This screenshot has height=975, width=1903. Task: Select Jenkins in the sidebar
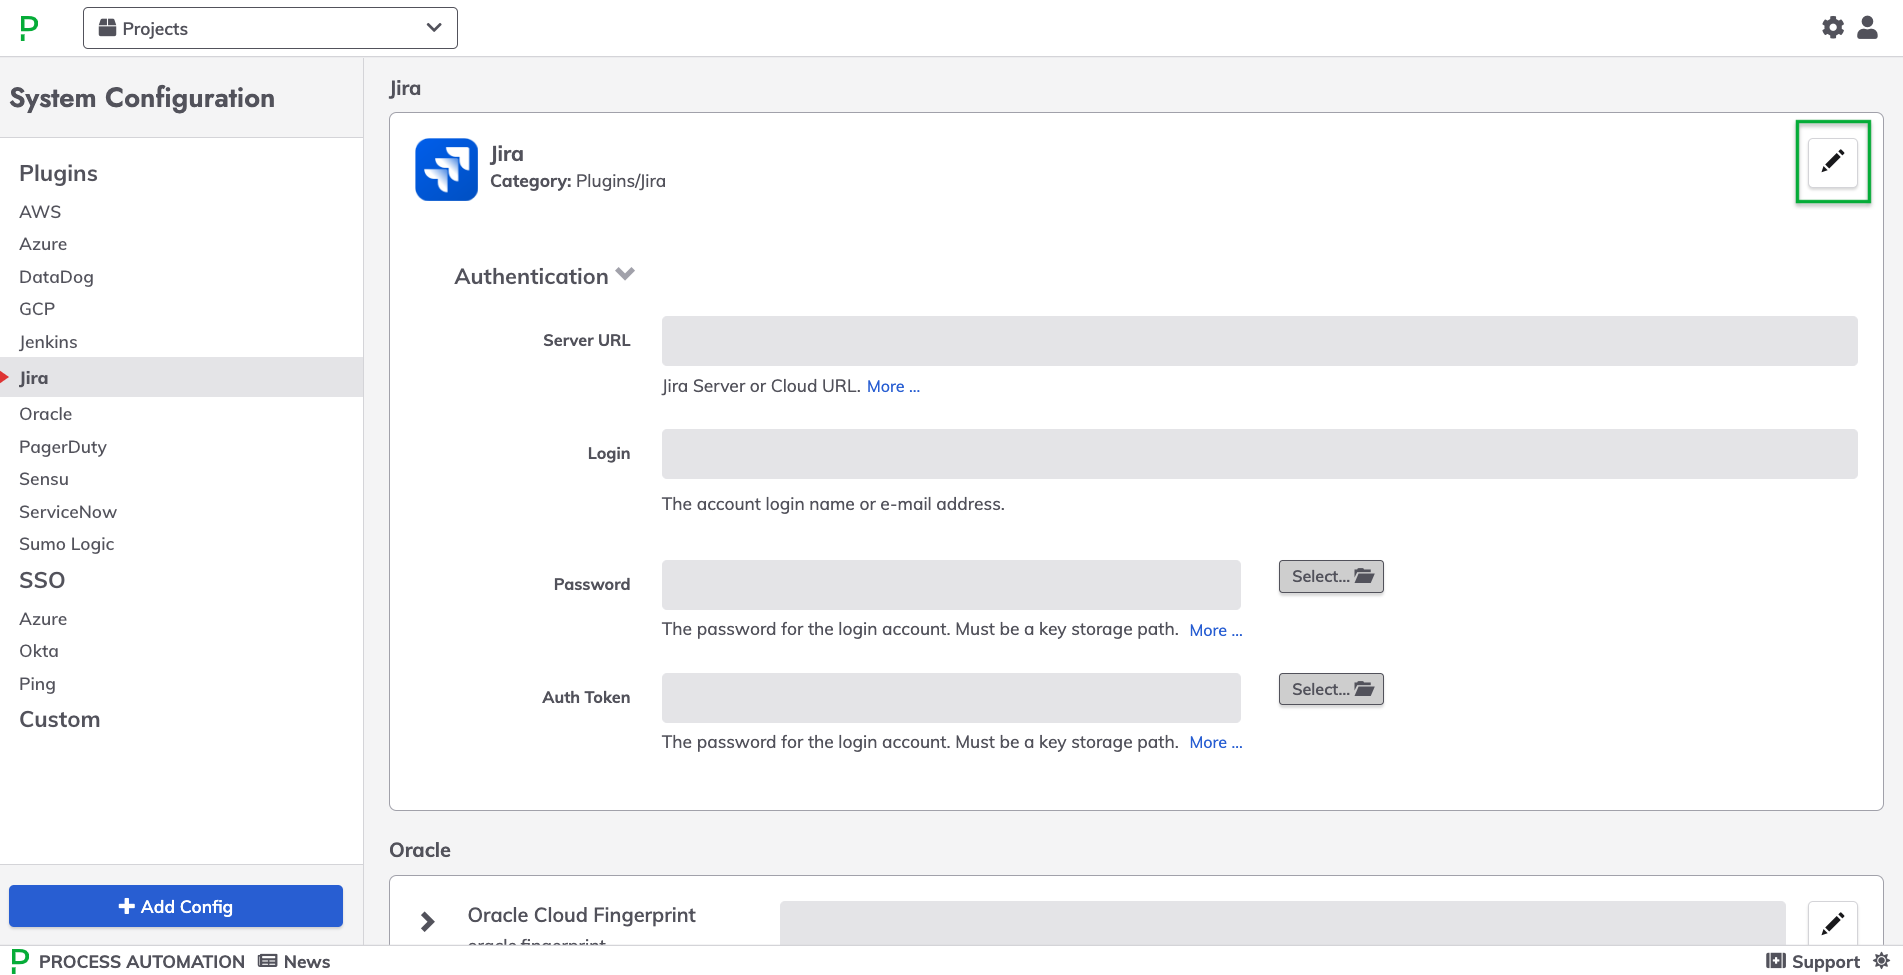[48, 342]
